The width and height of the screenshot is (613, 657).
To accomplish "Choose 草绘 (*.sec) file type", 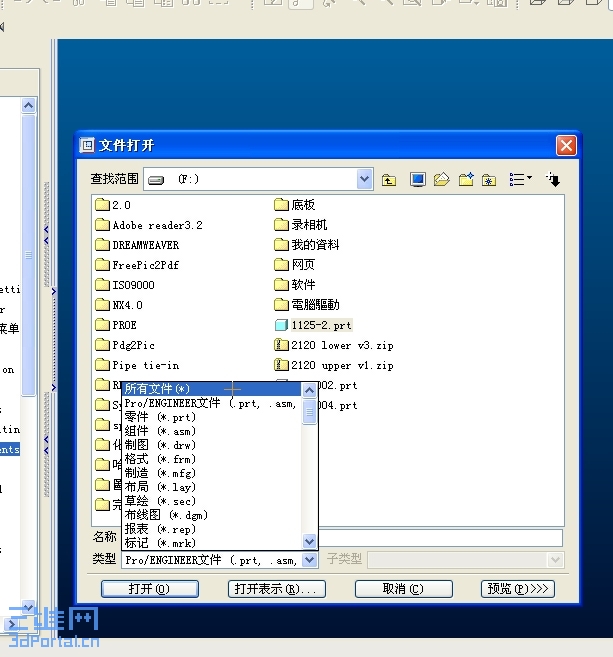I will tap(212, 501).
